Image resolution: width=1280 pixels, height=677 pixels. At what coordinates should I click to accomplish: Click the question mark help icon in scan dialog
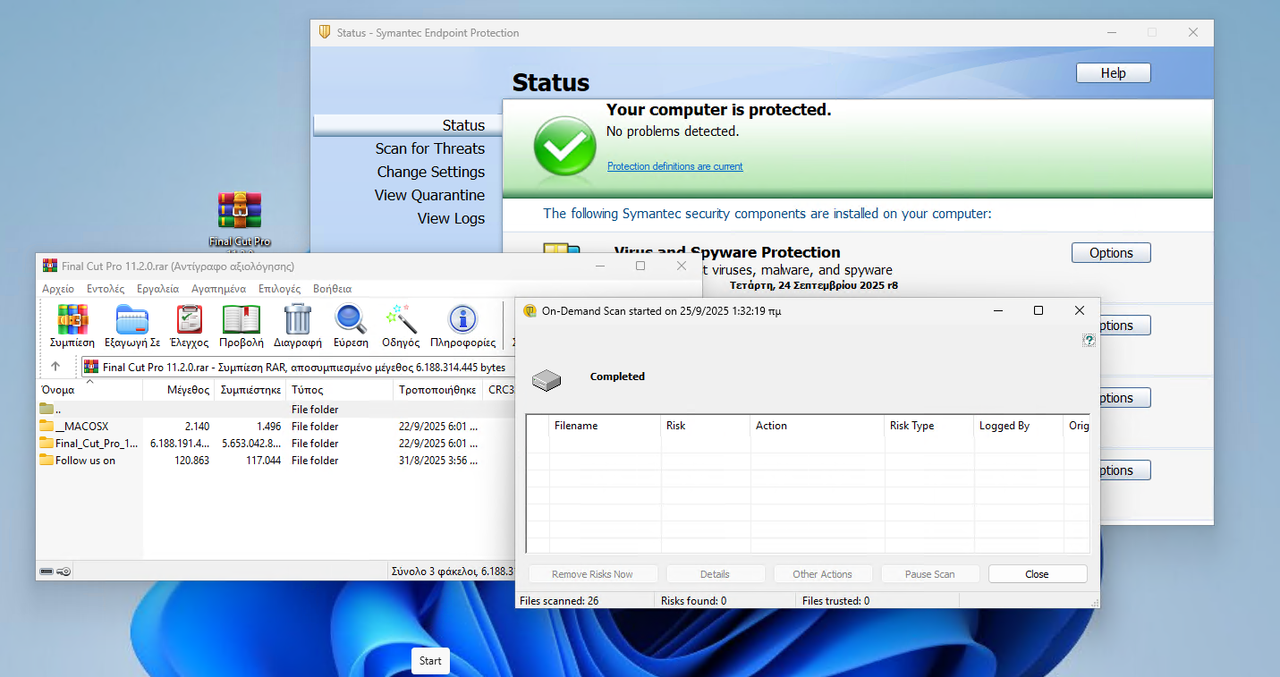tap(1089, 340)
